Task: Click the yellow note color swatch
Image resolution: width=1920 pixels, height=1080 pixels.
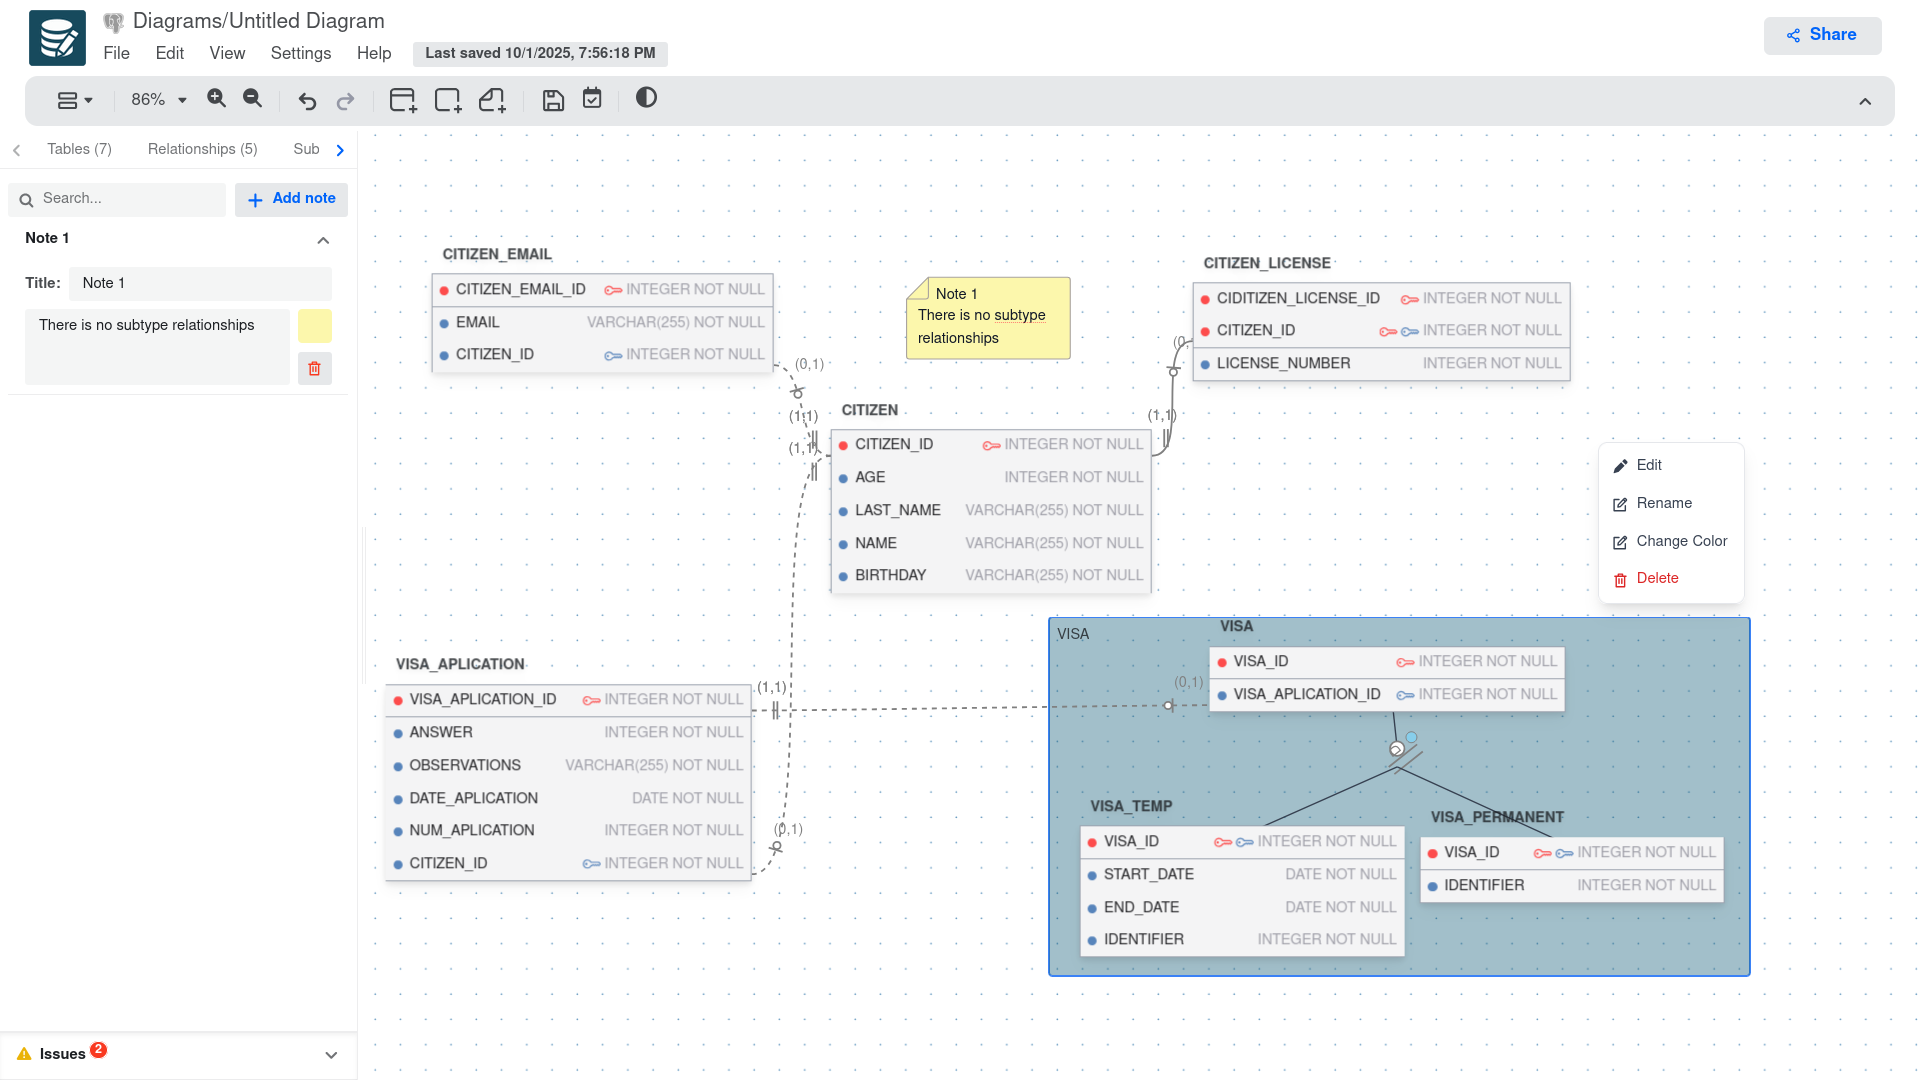Action: click(314, 326)
